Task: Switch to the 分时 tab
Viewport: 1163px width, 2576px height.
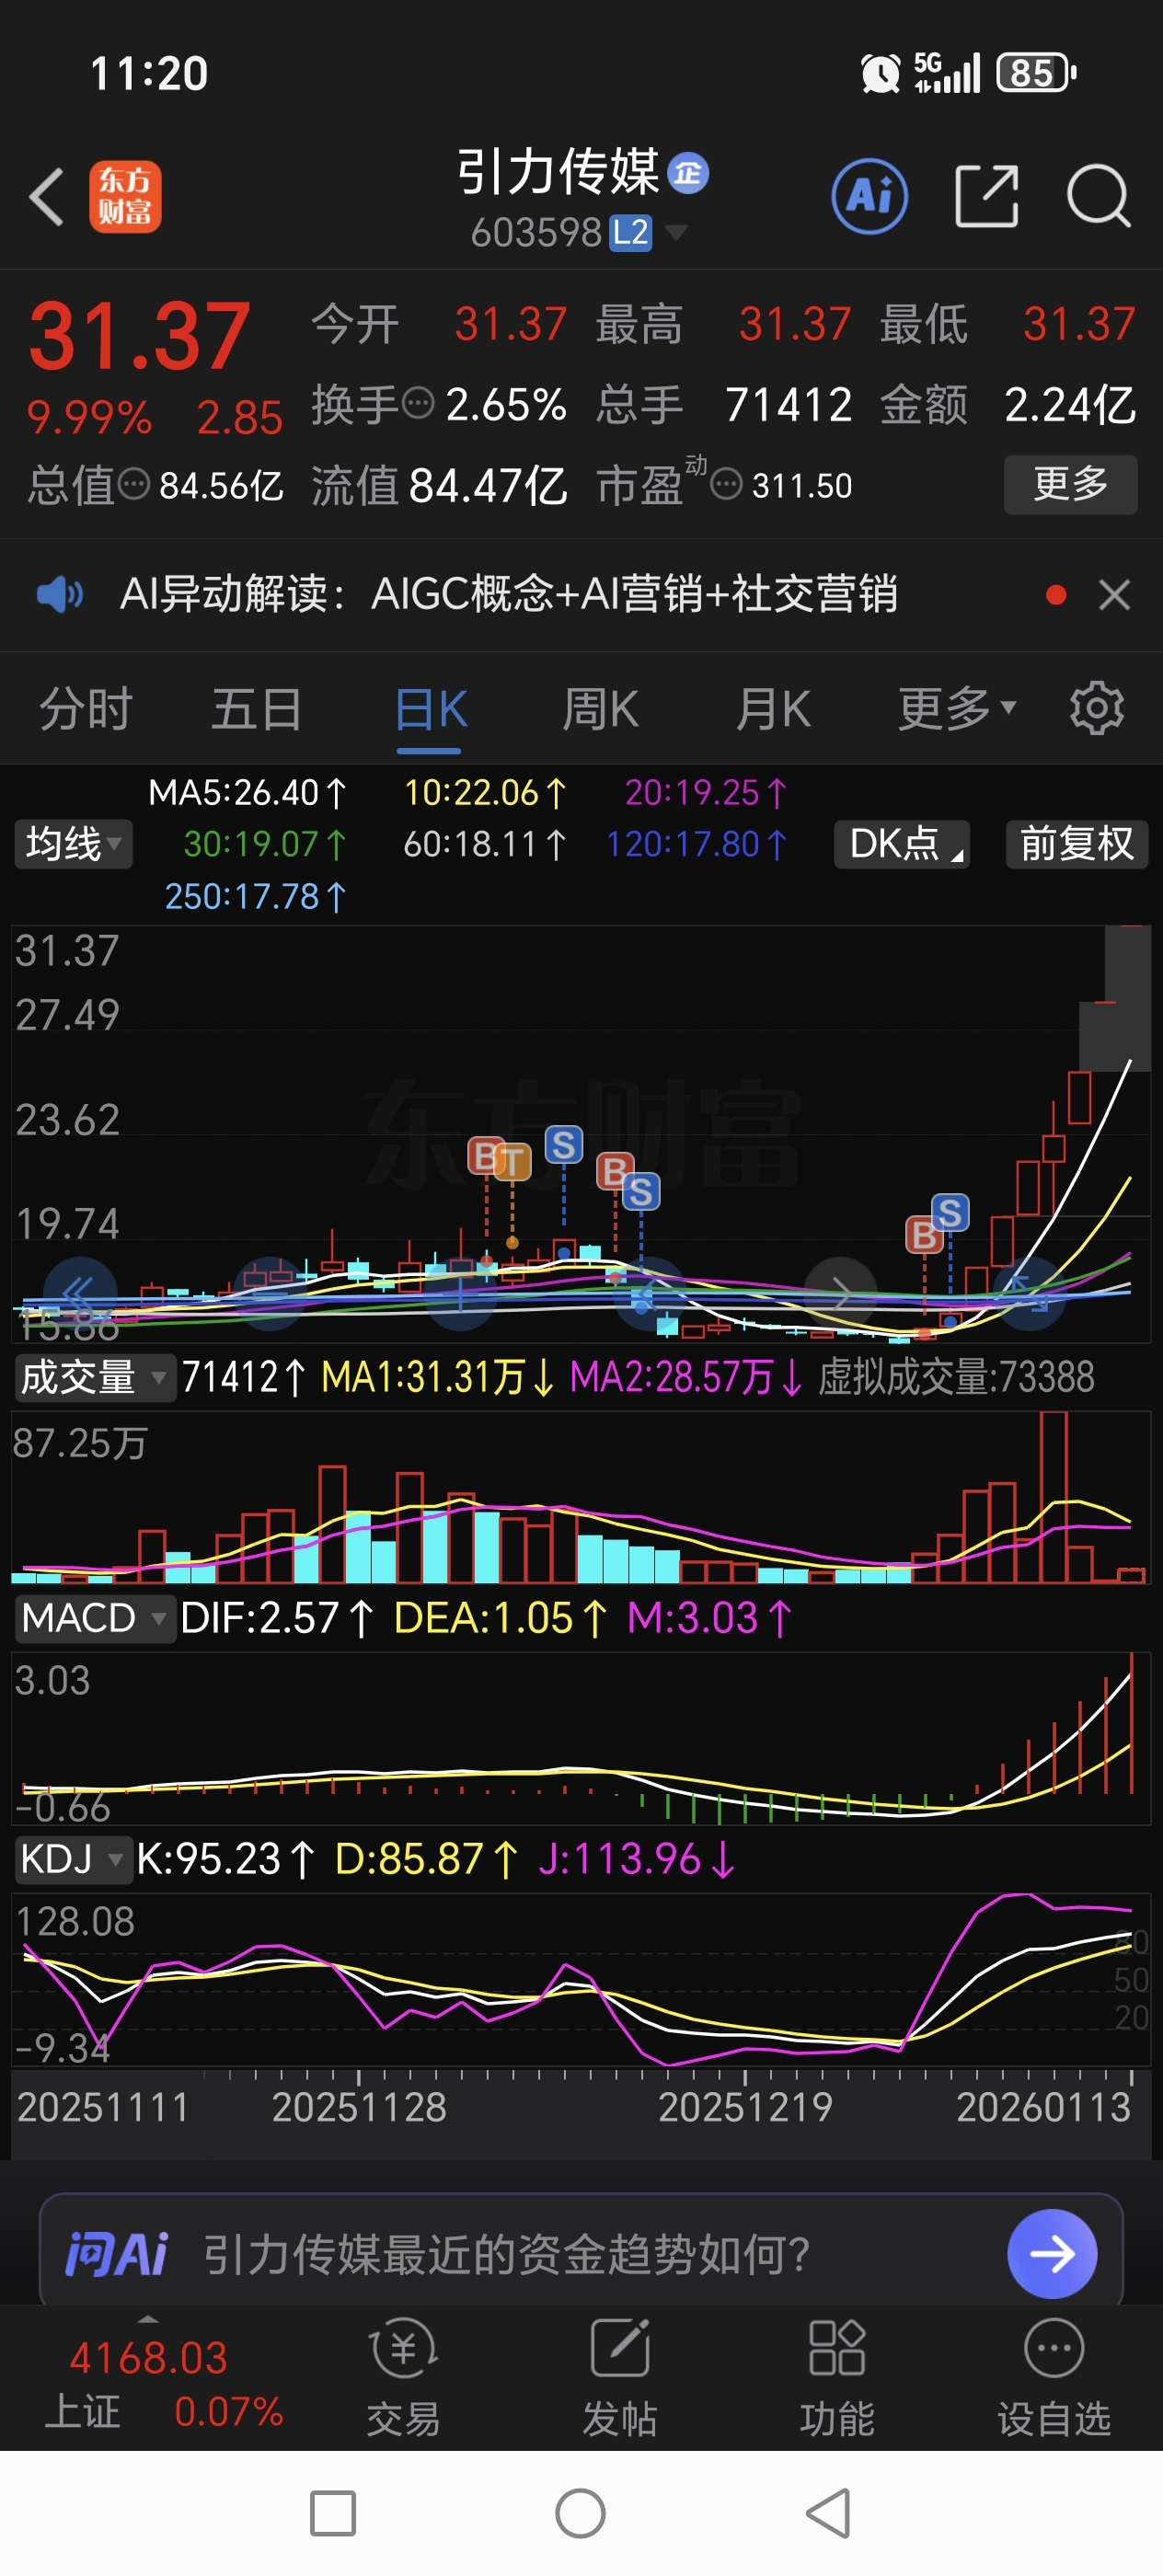Action: point(86,709)
